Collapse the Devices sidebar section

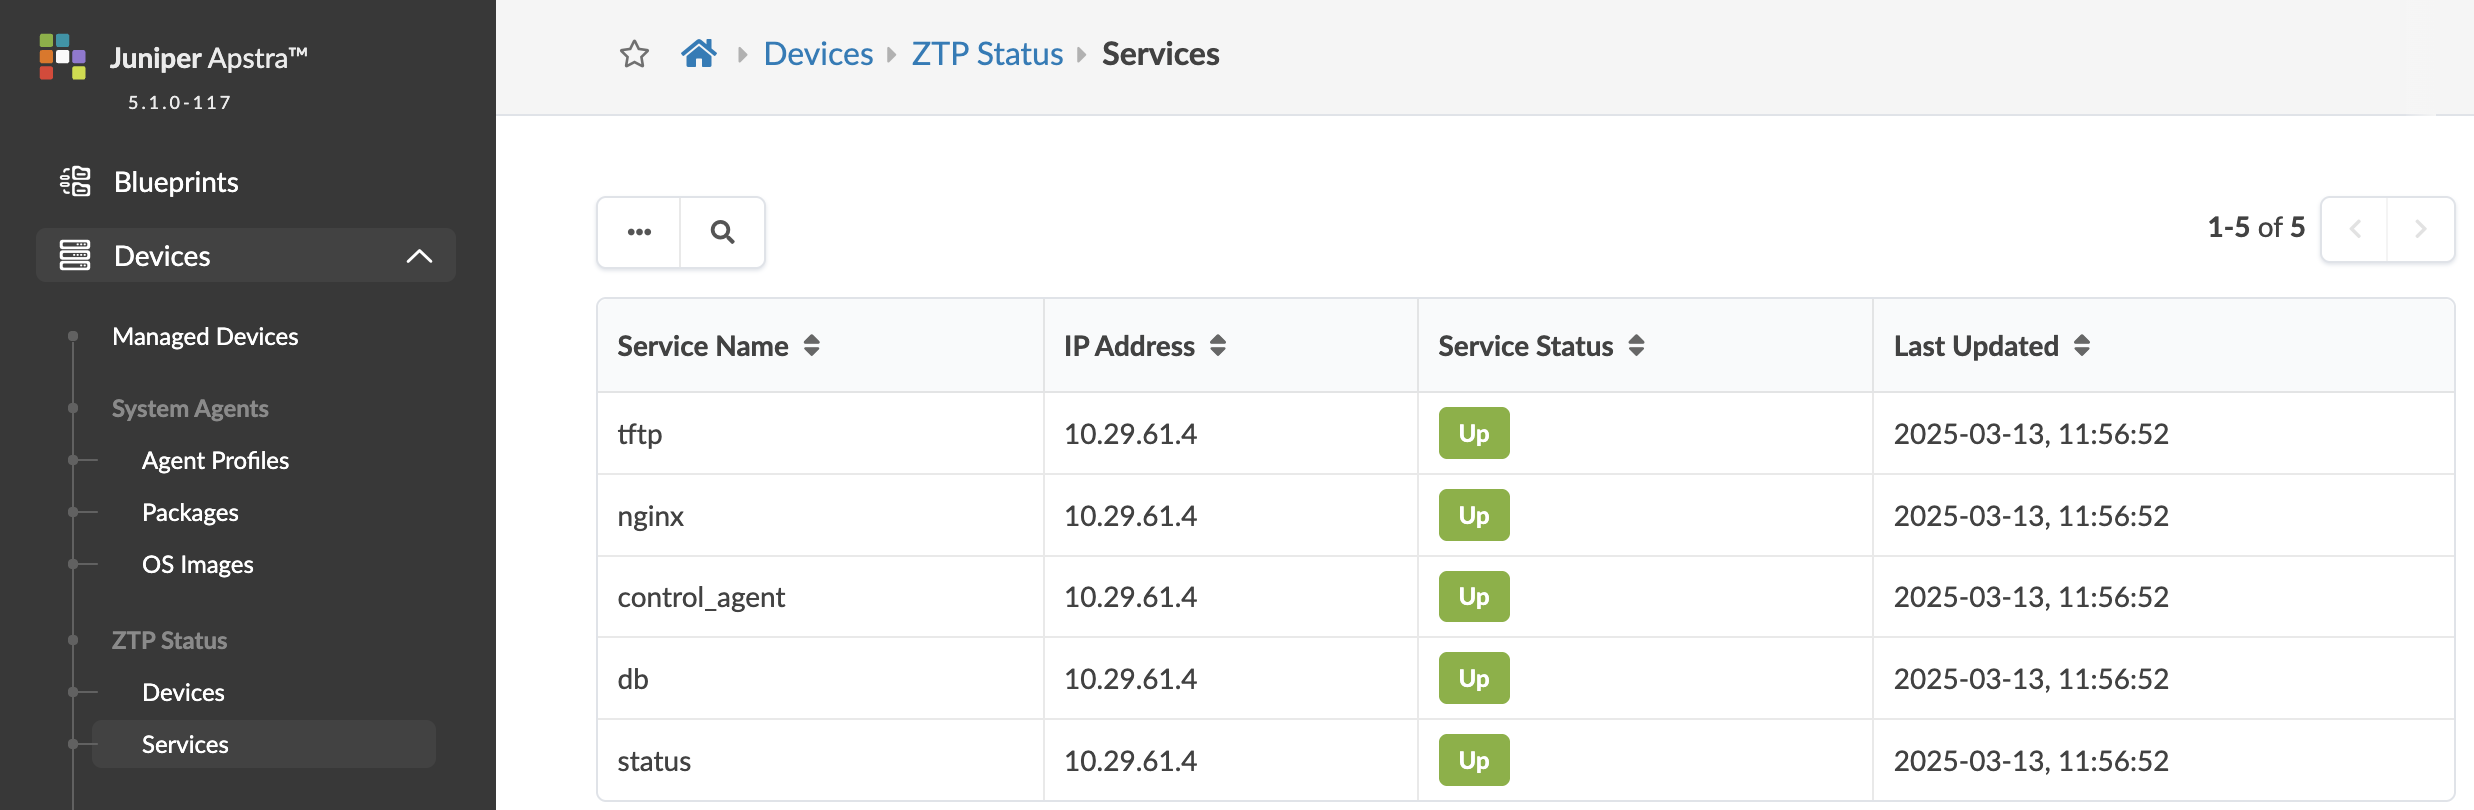point(419,256)
